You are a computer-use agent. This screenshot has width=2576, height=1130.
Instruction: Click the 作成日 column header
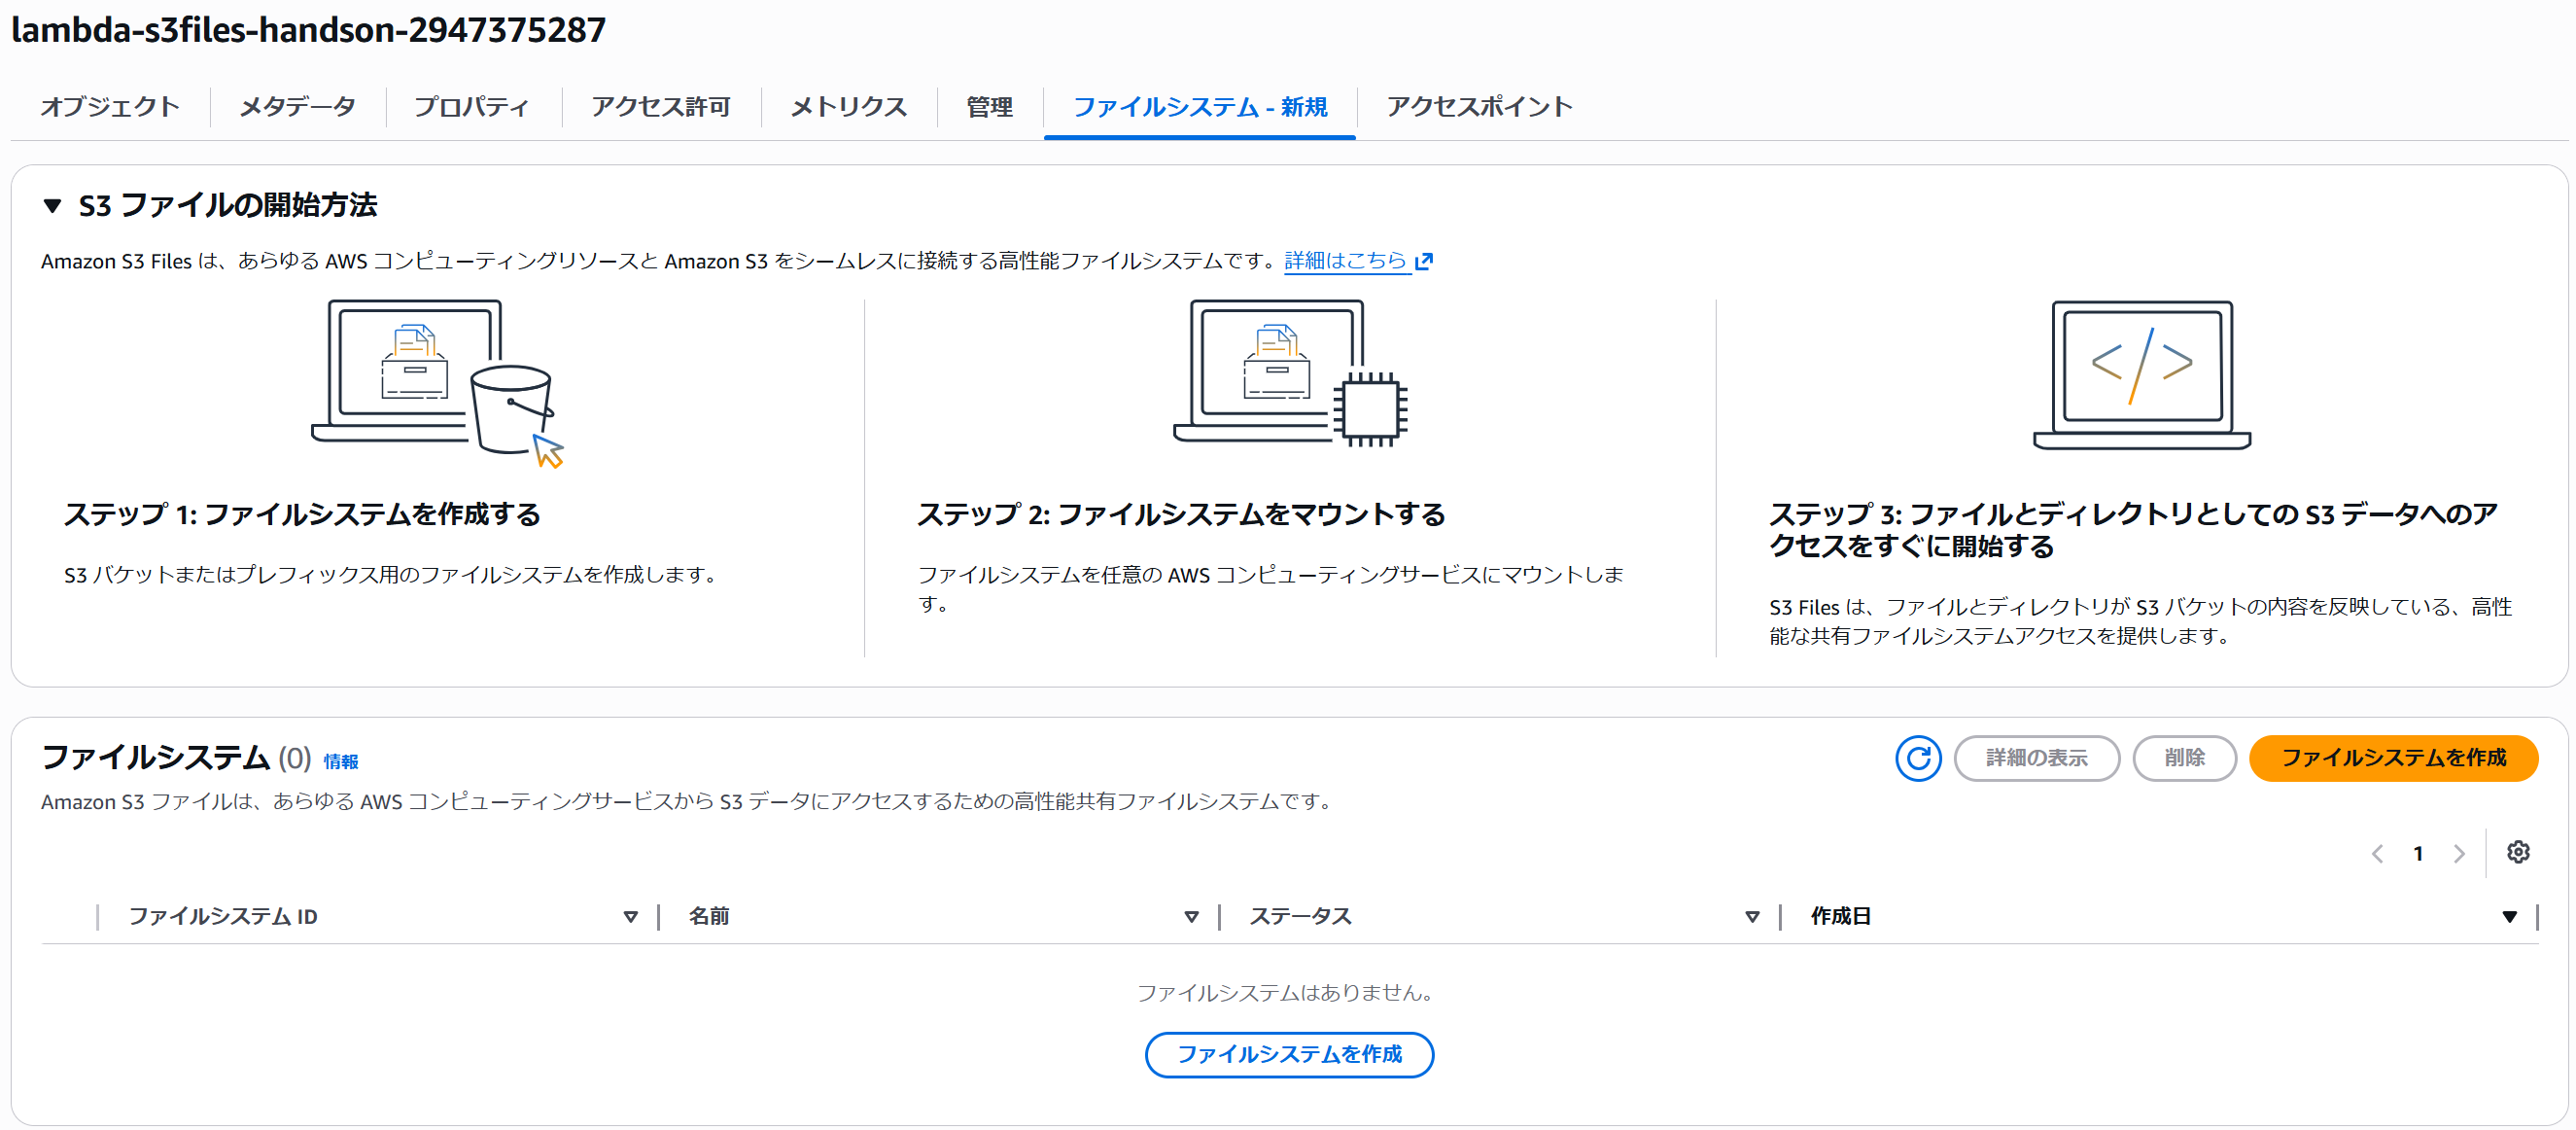click(1840, 916)
